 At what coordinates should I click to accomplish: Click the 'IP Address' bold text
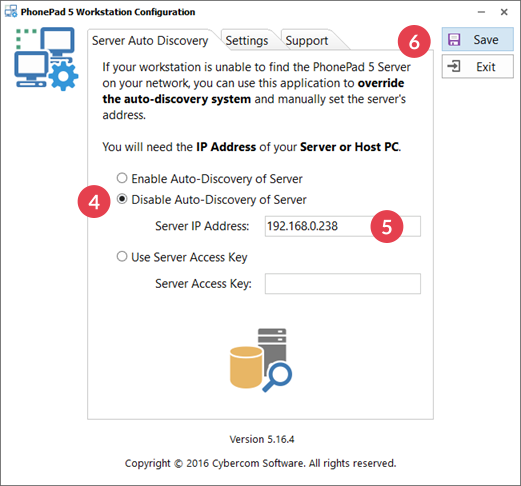(x=226, y=147)
